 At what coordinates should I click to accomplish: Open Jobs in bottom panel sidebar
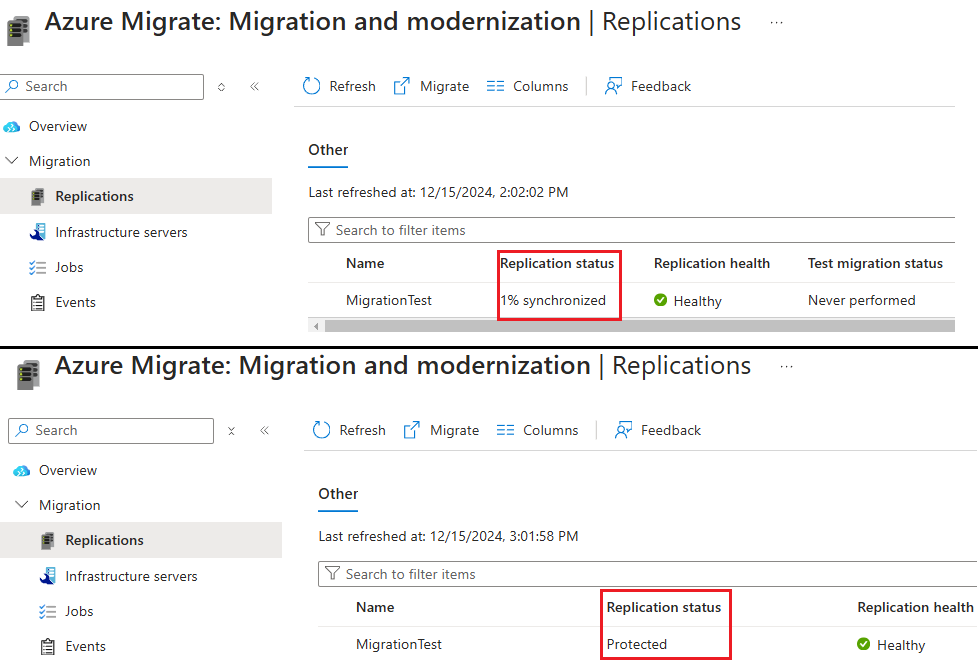click(79, 611)
